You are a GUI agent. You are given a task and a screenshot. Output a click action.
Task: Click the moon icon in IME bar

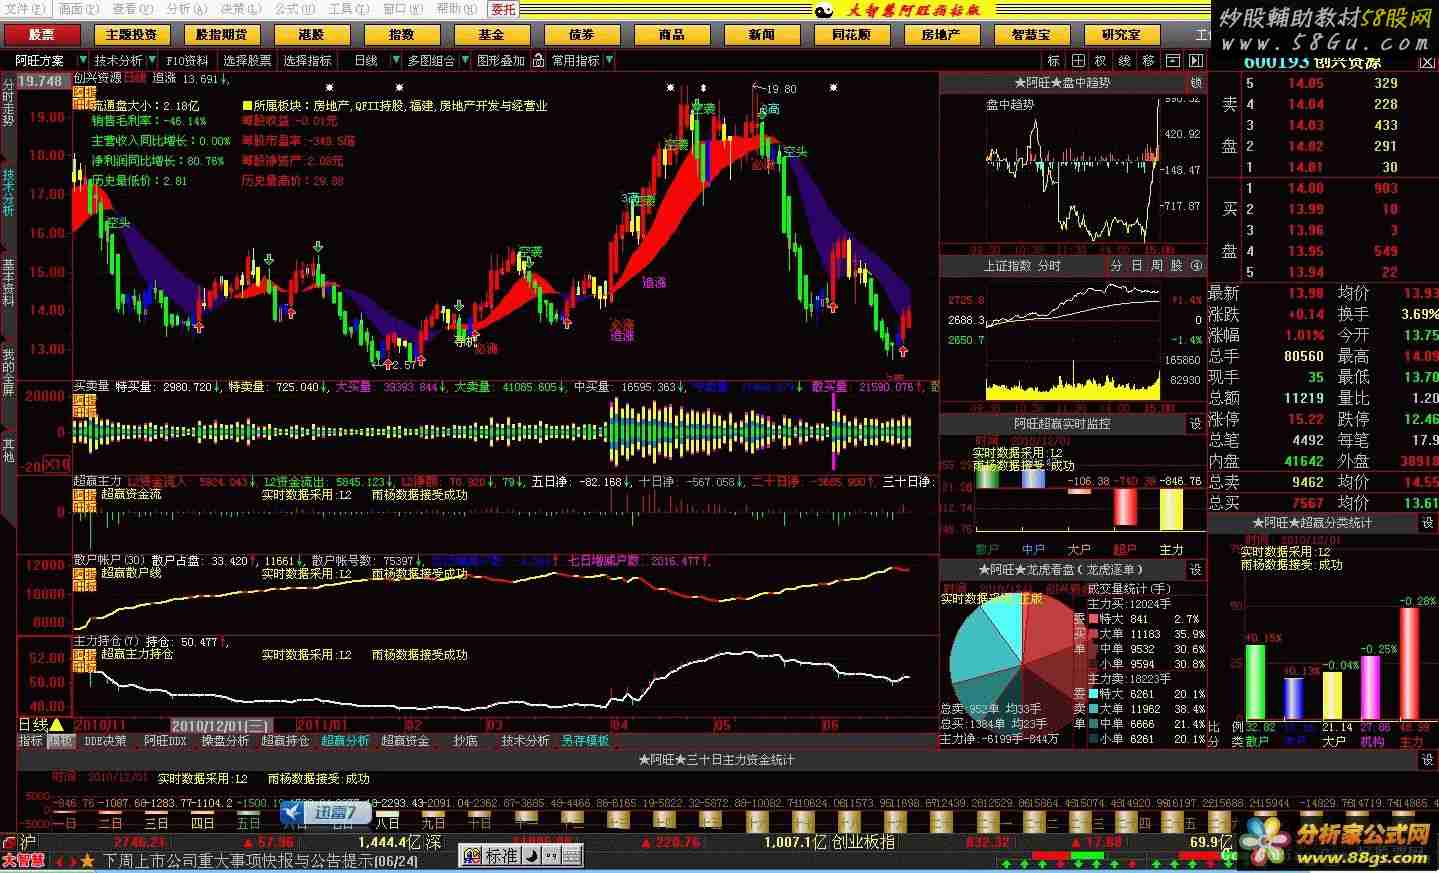pos(532,856)
